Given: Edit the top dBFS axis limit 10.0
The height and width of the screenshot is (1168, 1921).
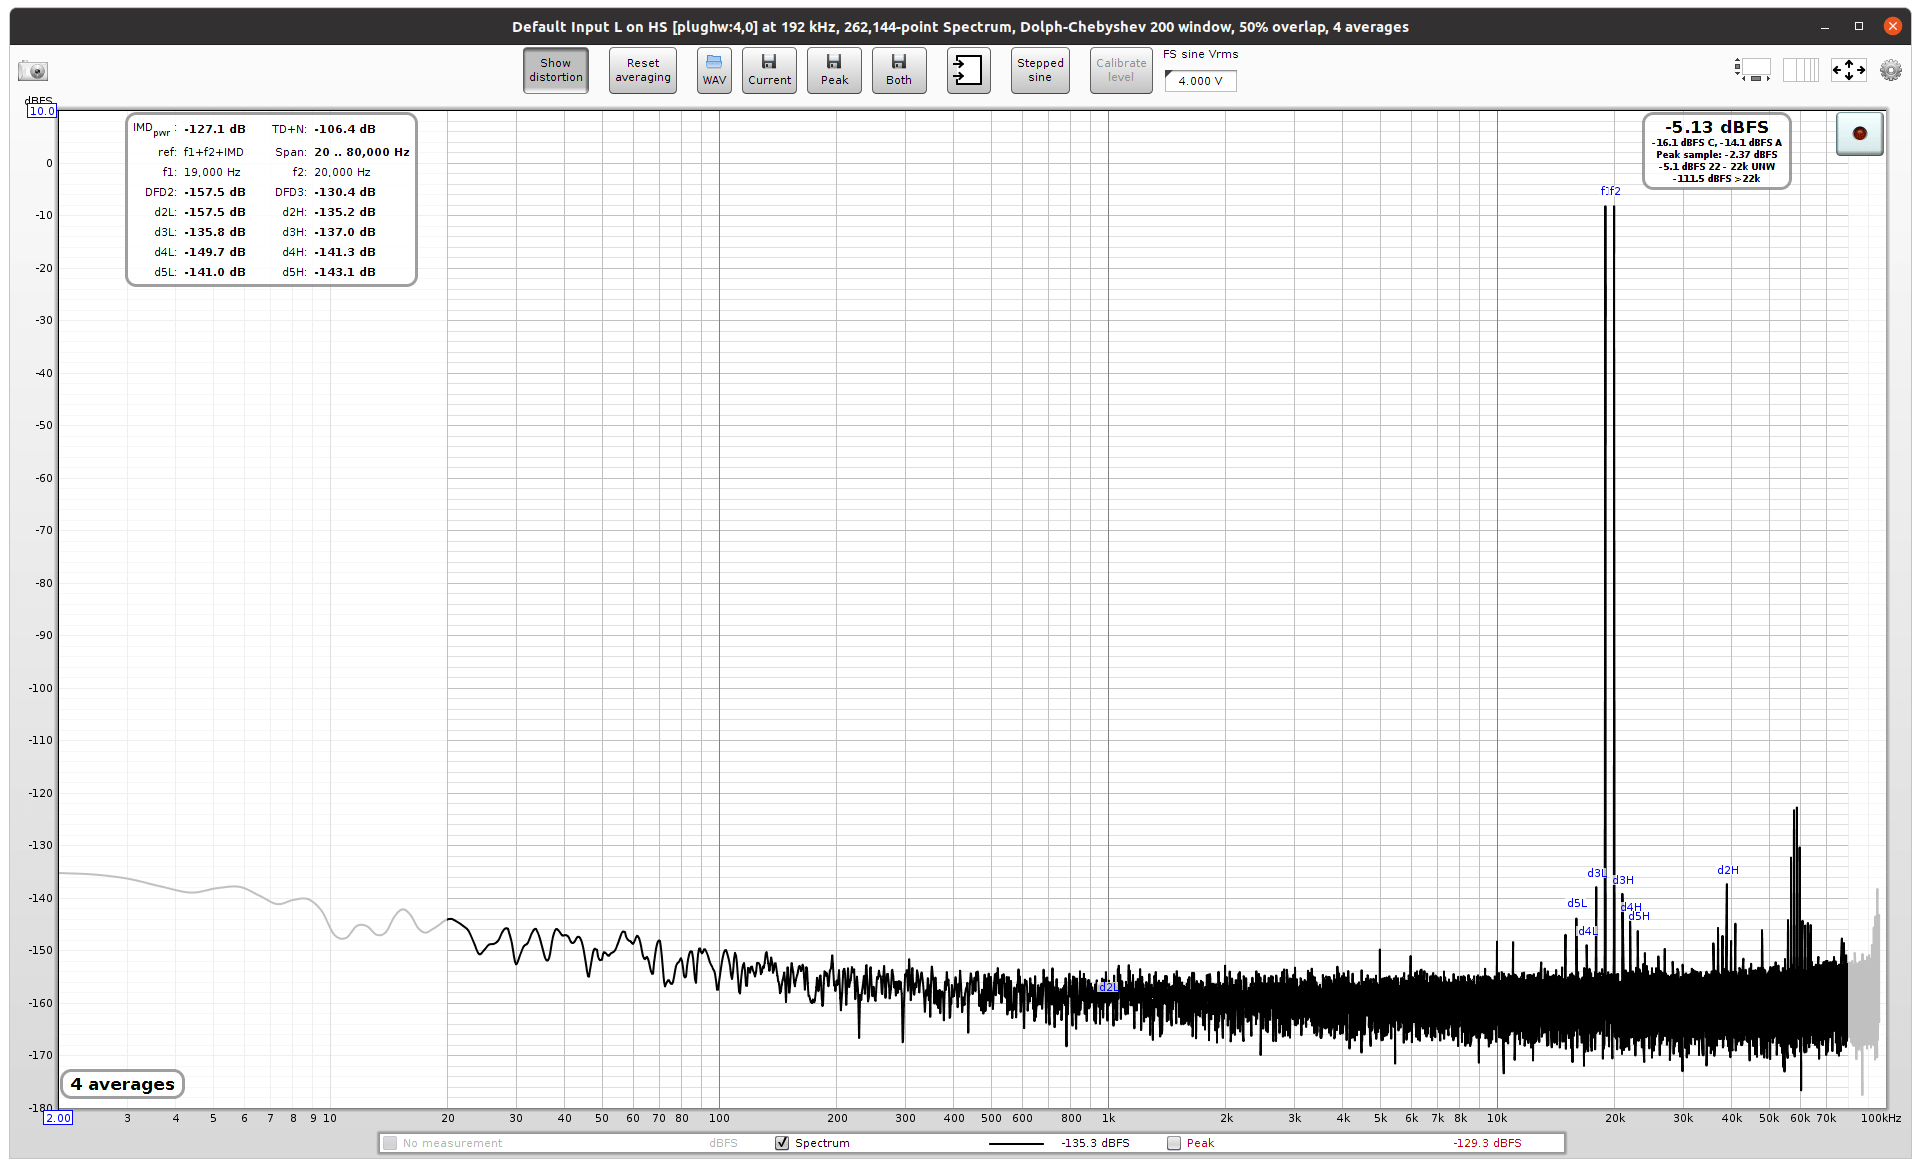Looking at the screenshot, I should click(42, 111).
